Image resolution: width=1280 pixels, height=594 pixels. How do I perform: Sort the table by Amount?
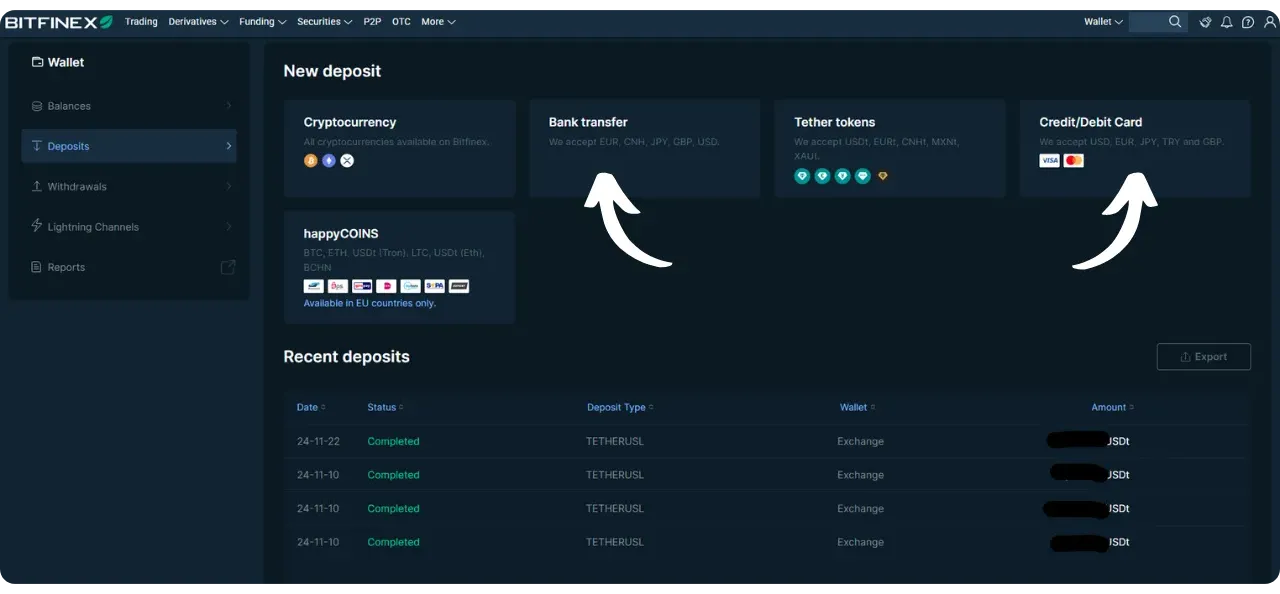click(x=1110, y=407)
